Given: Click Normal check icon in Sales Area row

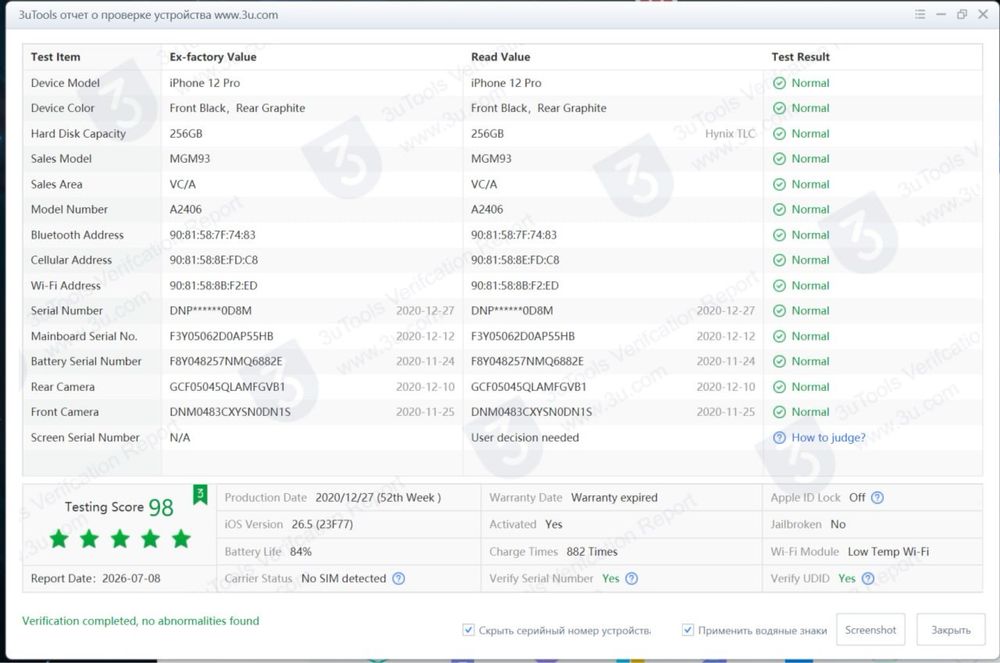Looking at the screenshot, I should tap(779, 184).
